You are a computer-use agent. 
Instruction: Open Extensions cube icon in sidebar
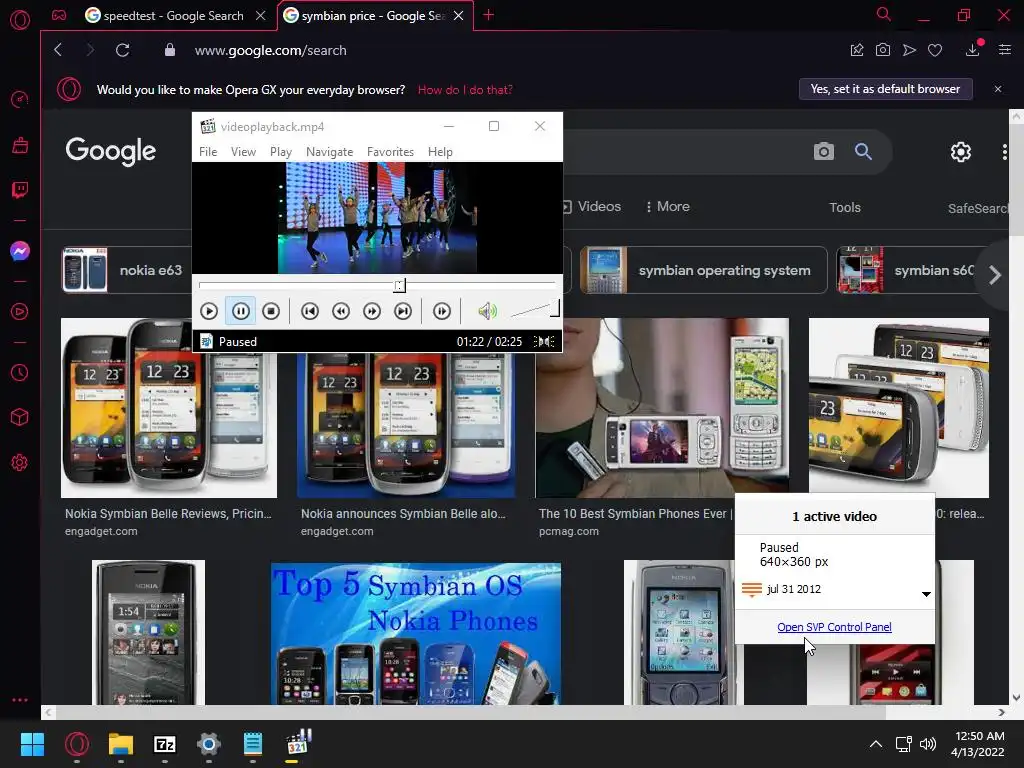click(x=20, y=417)
